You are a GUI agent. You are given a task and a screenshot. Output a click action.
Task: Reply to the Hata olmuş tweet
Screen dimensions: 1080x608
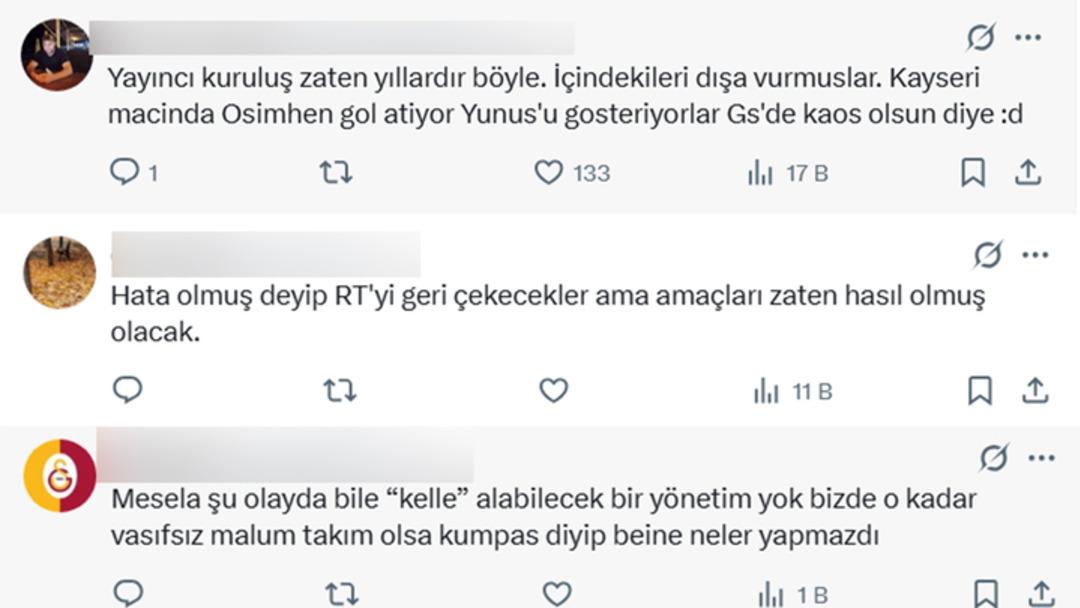[x=128, y=390]
